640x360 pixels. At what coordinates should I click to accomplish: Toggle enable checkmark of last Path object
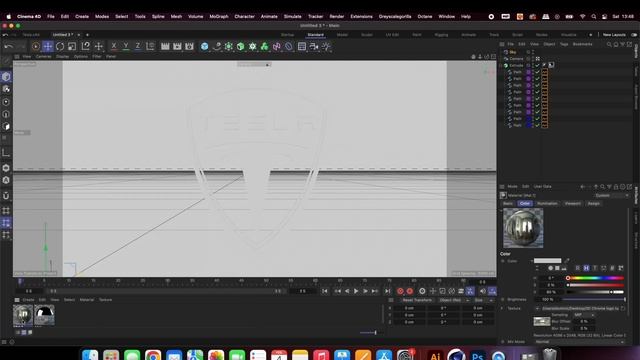point(538,125)
